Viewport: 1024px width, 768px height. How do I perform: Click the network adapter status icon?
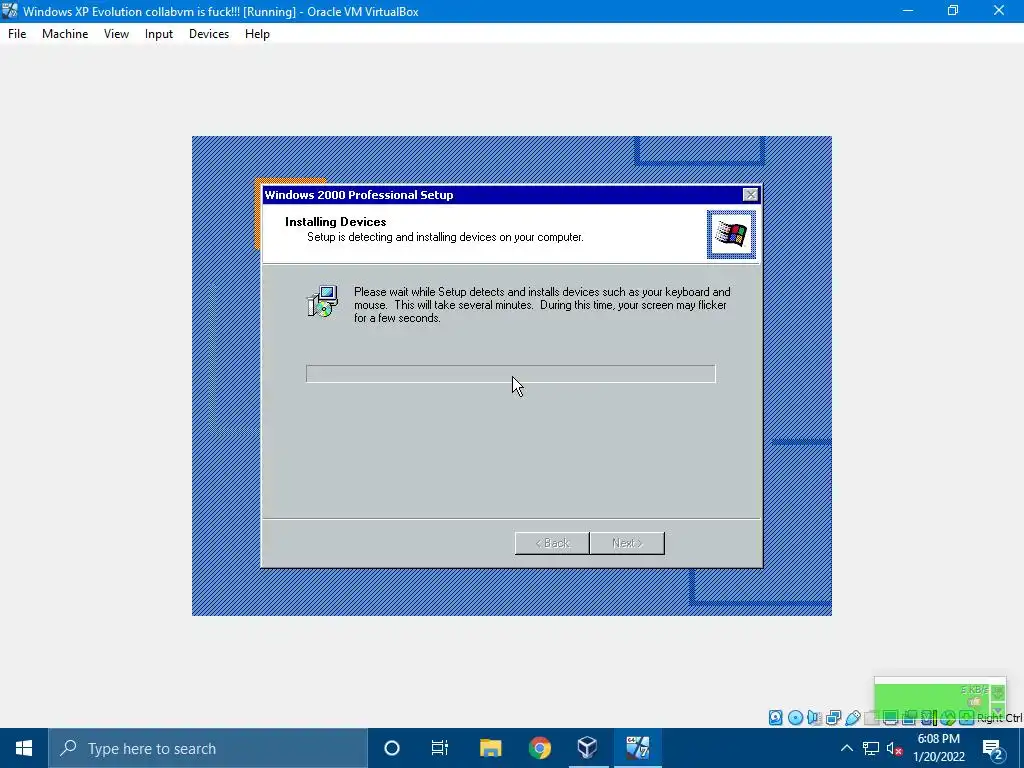833,718
